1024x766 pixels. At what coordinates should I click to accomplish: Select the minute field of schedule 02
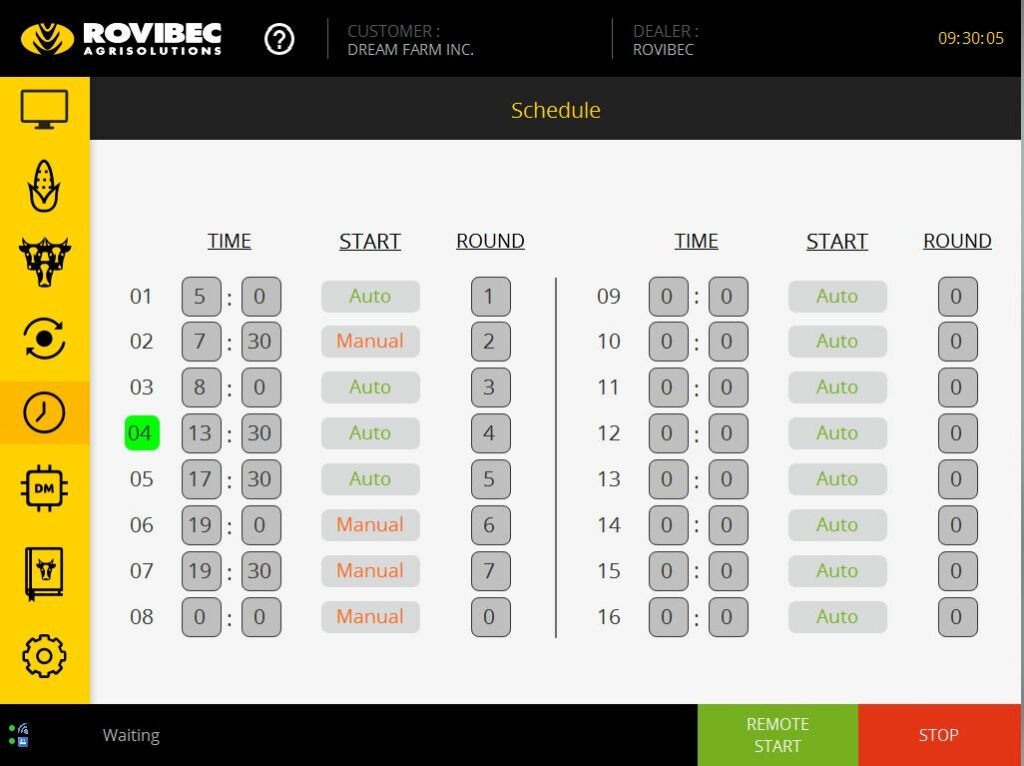click(x=261, y=341)
